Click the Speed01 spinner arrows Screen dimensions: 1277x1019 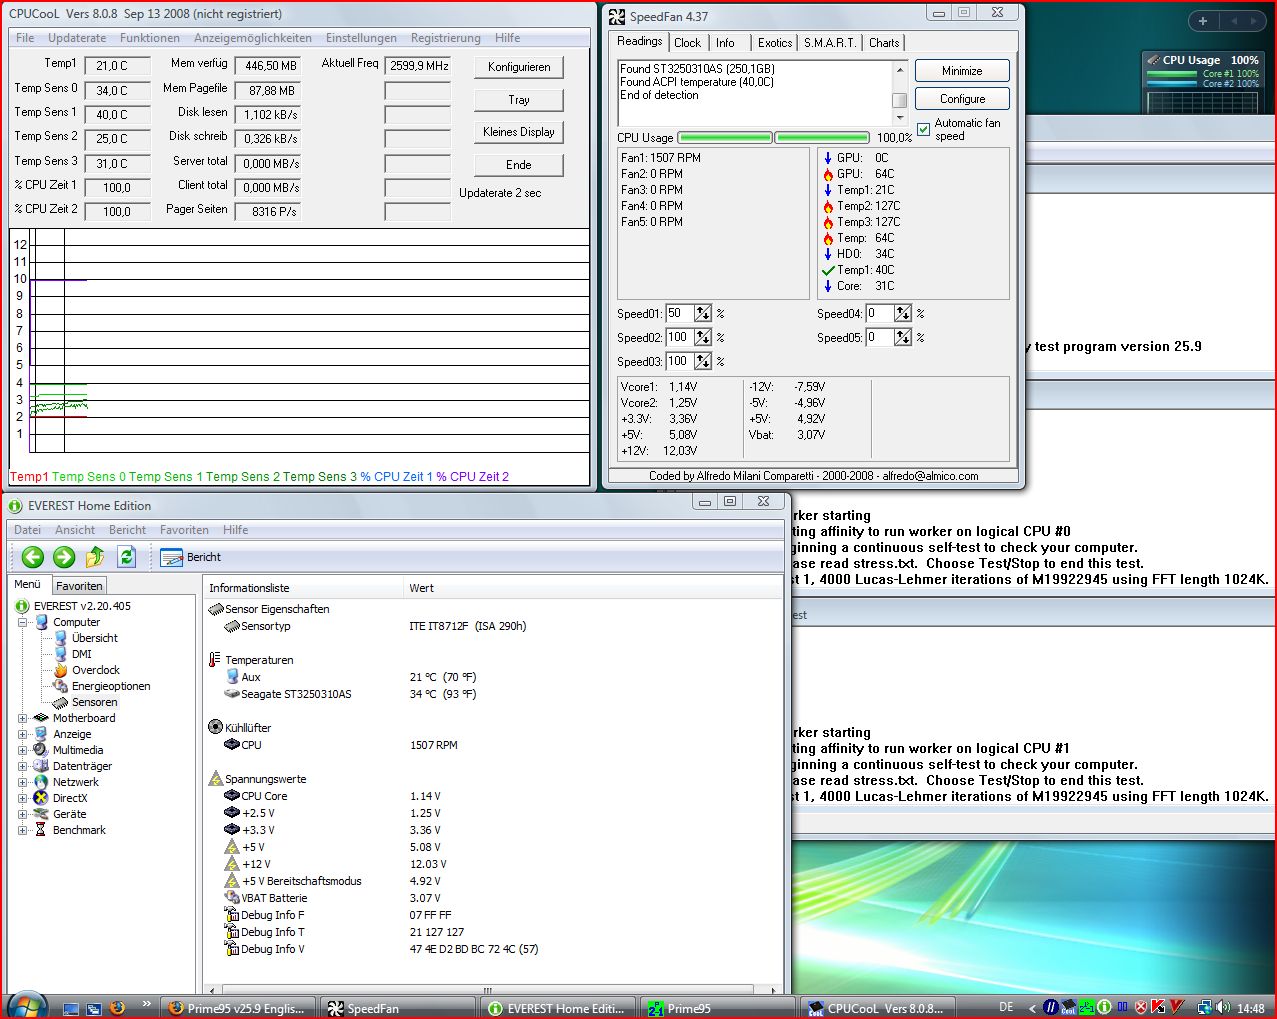pyautogui.click(x=703, y=314)
